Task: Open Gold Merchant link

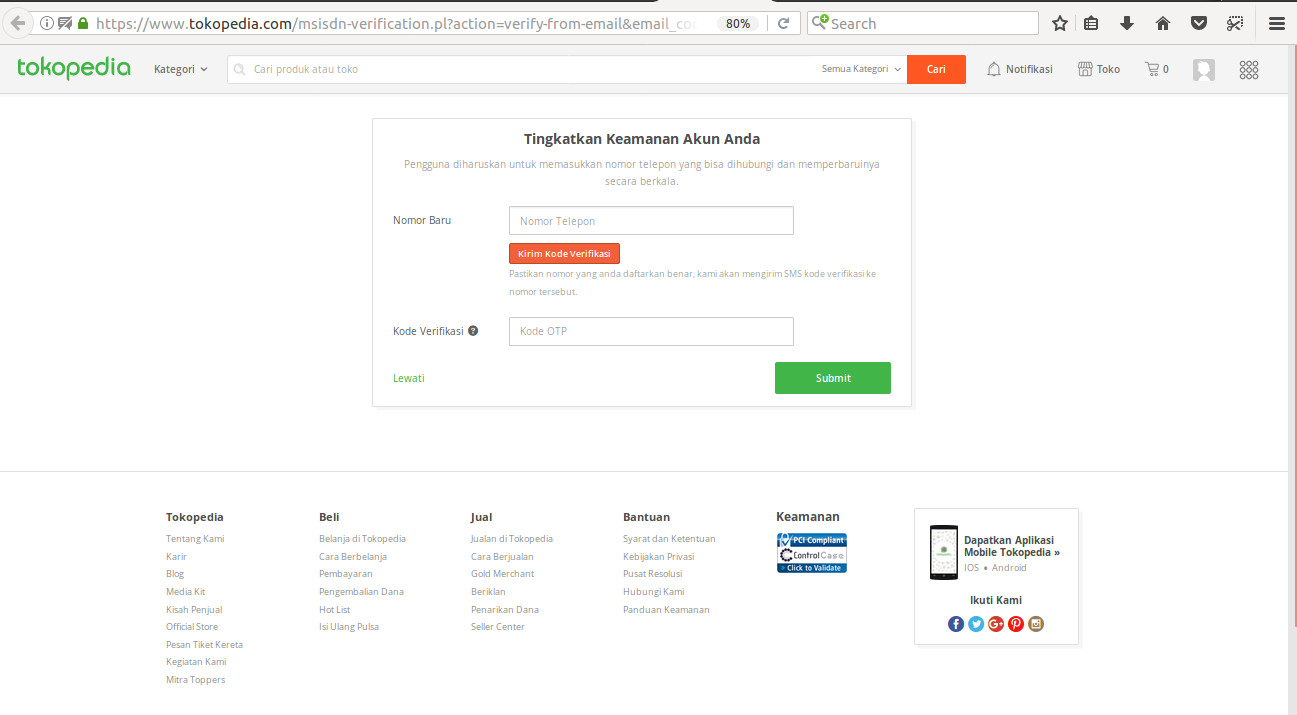Action: click(502, 574)
